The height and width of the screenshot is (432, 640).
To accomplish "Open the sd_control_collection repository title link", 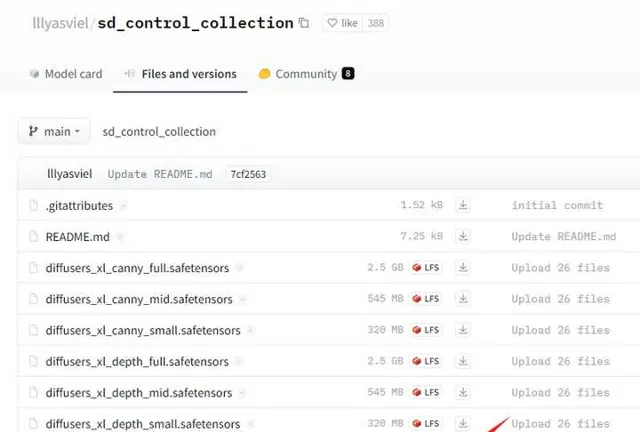I will (x=196, y=23).
